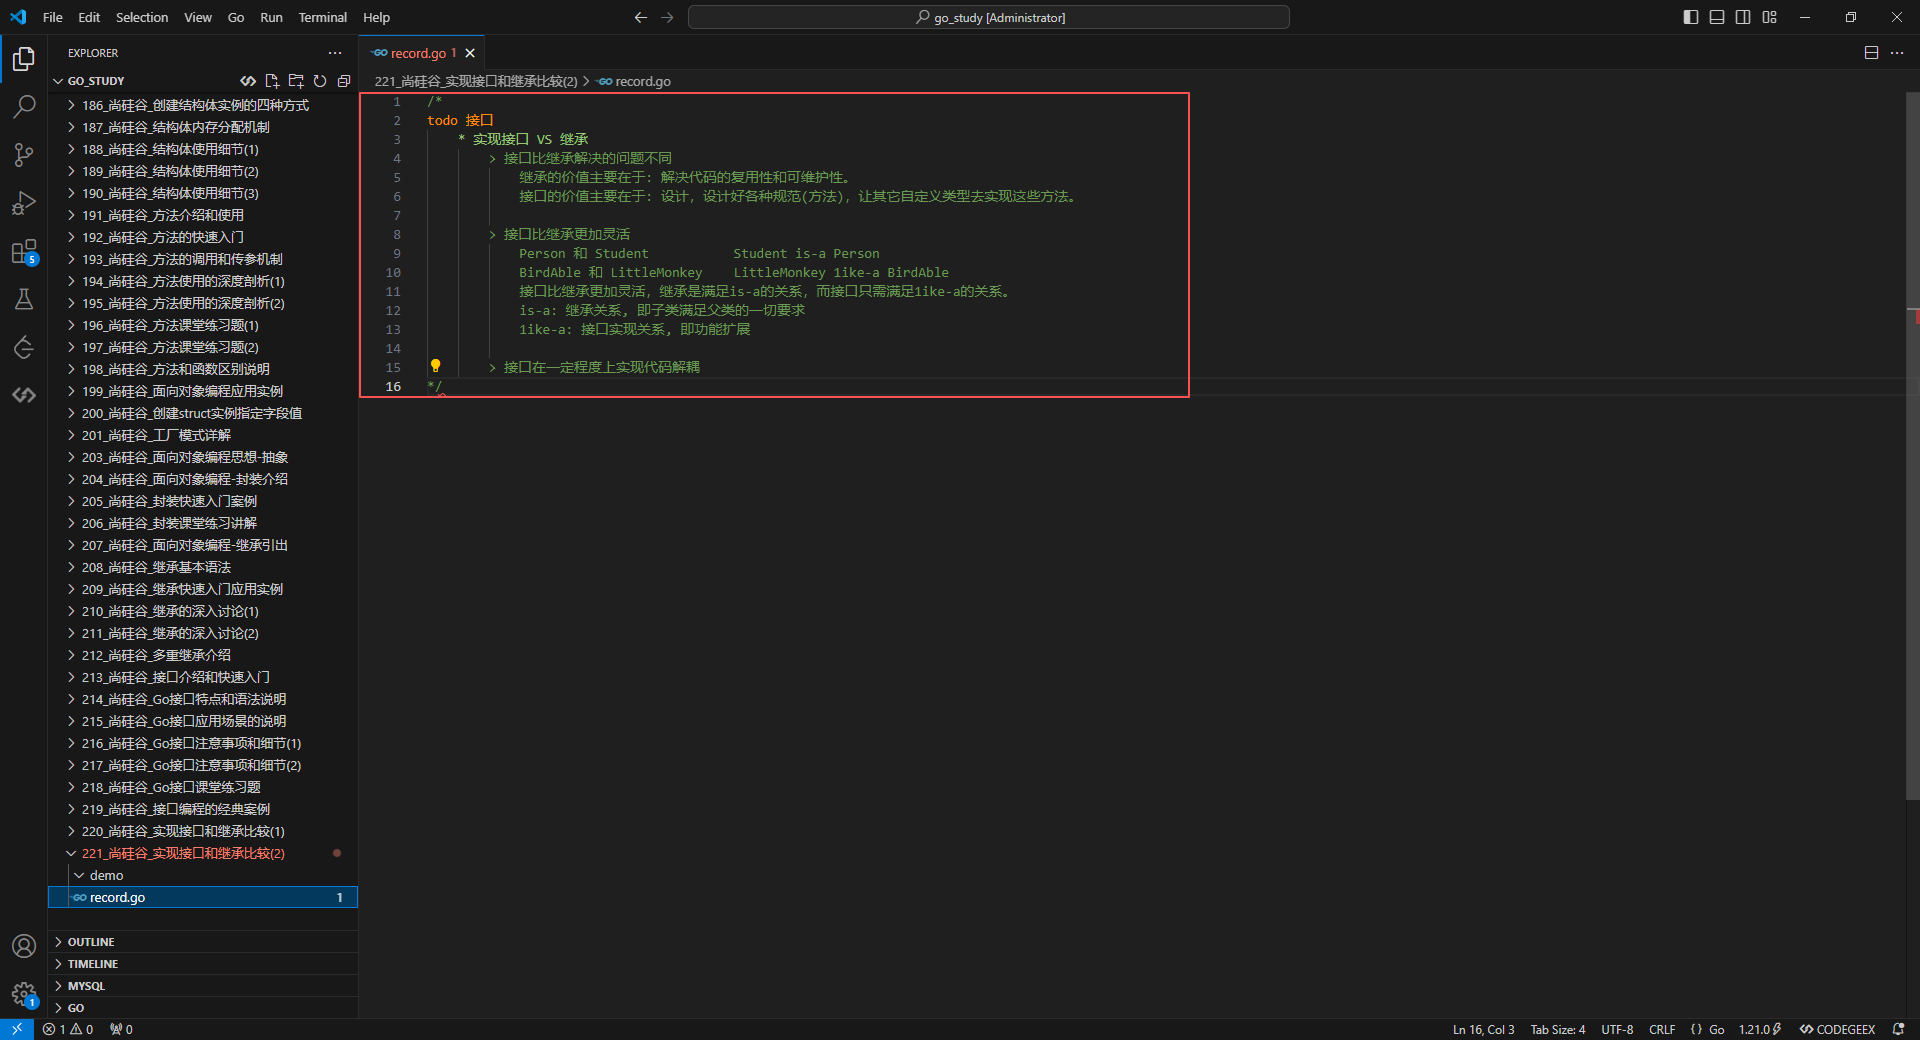The width and height of the screenshot is (1920, 1040).
Task: Expand folder 212_尚硅谷_多重继承介绍
Action: tap(203, 655)
